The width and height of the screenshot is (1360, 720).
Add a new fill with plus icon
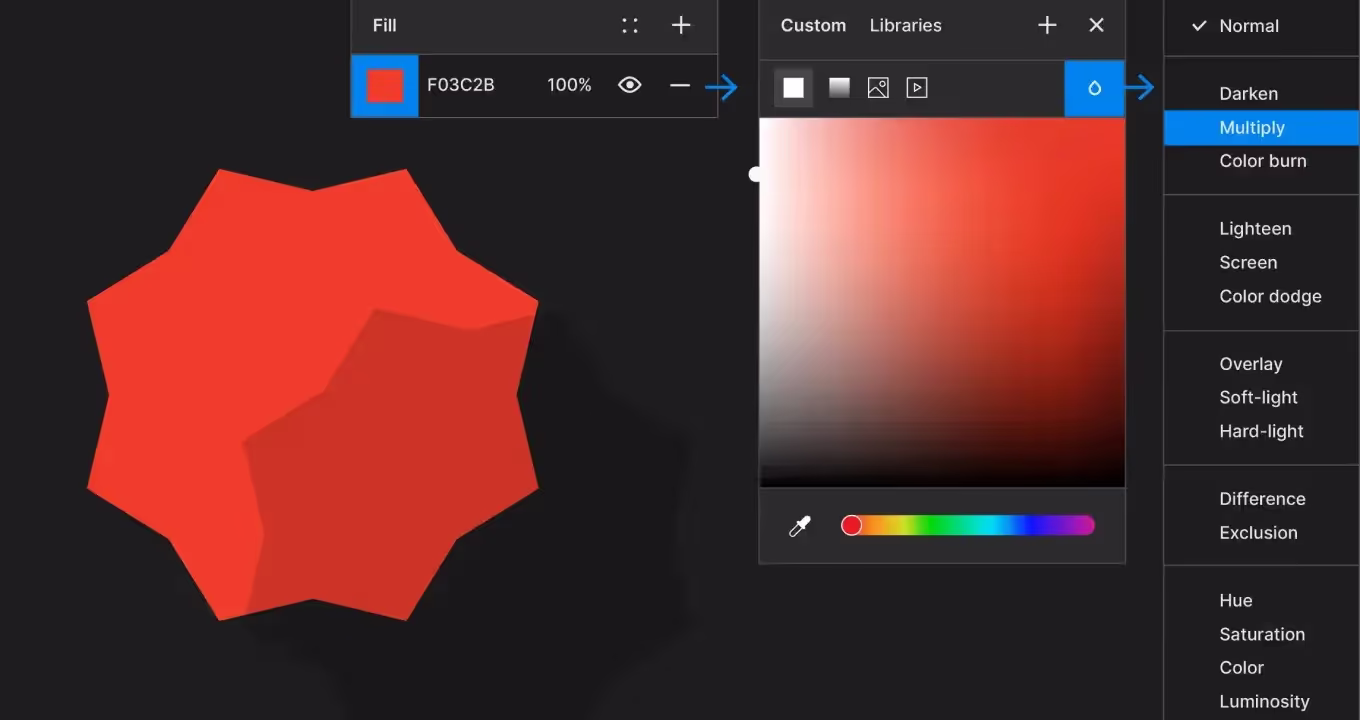[x=681, y=26]
